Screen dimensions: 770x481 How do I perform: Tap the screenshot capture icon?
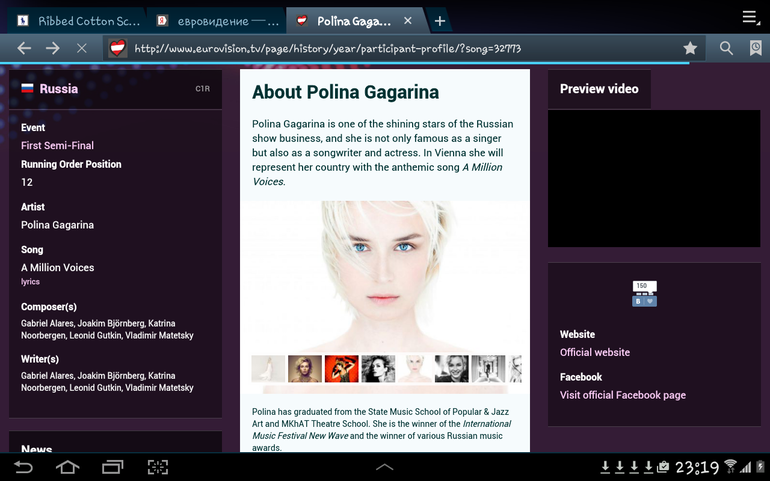158,467
